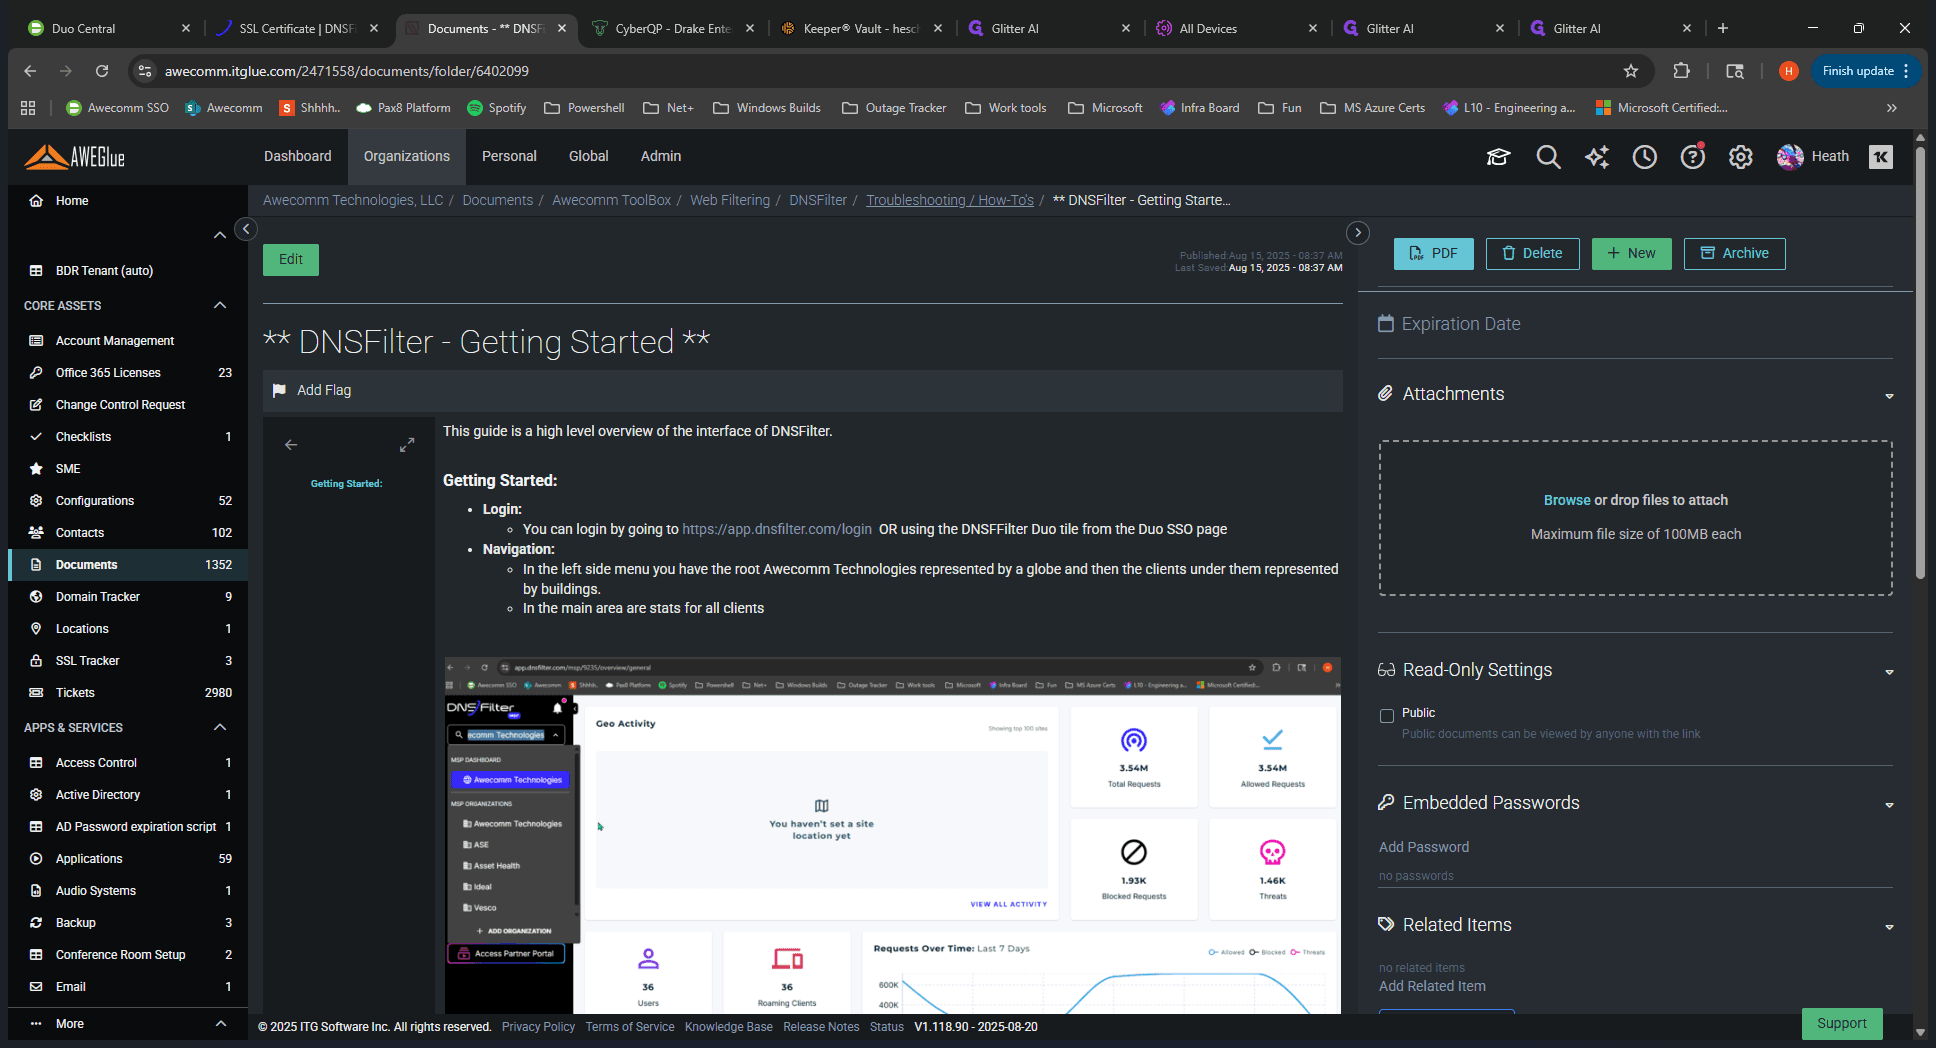Expand document outline with fullscreen arrows icon
Image resolution: width=1936 pixels, height=1048 pixels.
point(407,445)
